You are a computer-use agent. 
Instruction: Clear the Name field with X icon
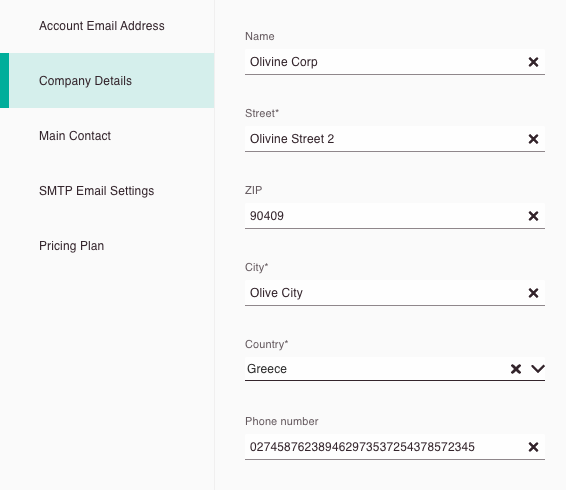[x=533, y=62]
